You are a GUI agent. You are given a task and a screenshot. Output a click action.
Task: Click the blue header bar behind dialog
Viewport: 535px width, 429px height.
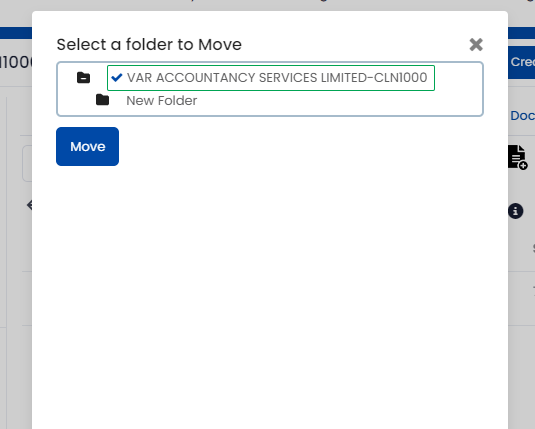click(x=16, y=33)
